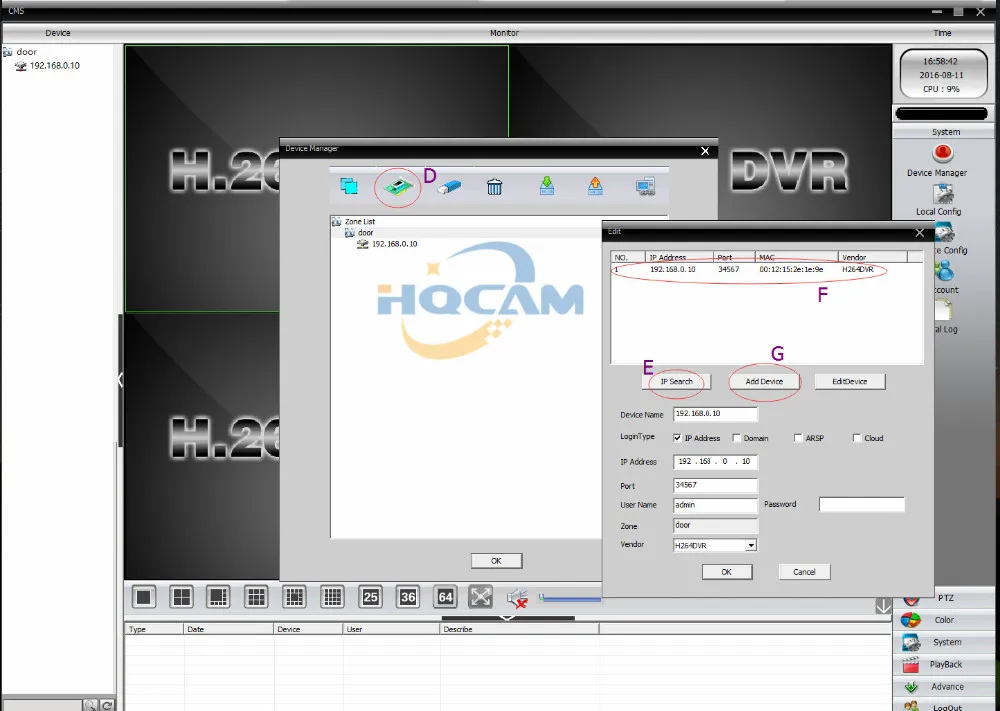Viewport: 1000px width, 711px height.
Task: Open Local Config icon in System panel
Action: [943, 194]
